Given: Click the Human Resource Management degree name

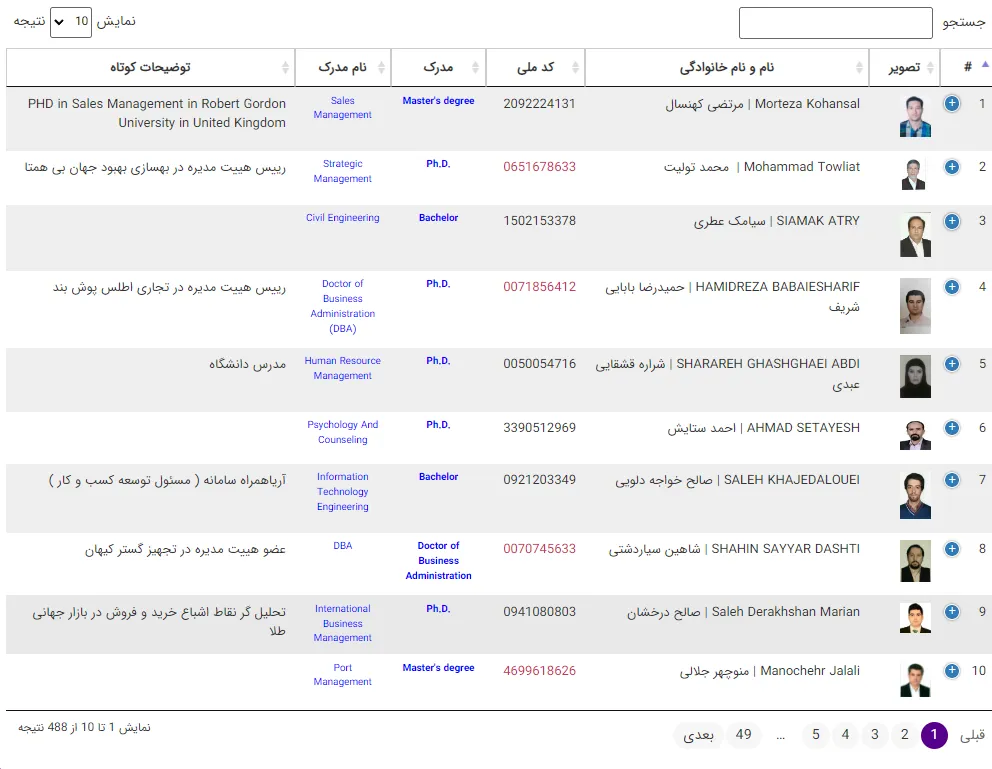Looking at the screenshot, I should pos(343,368).
